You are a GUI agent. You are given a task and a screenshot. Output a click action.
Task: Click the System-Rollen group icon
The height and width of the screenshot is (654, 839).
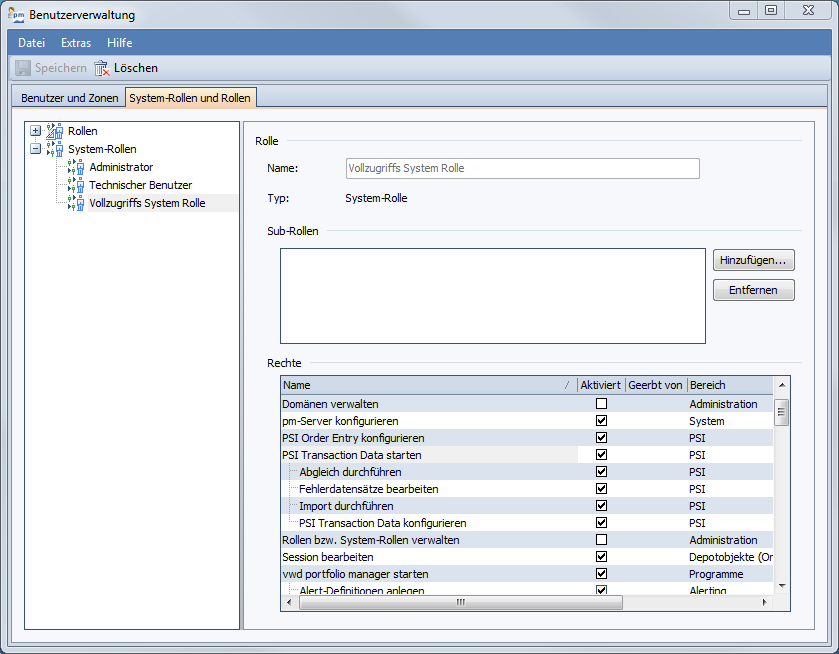[x=54, y=149]
